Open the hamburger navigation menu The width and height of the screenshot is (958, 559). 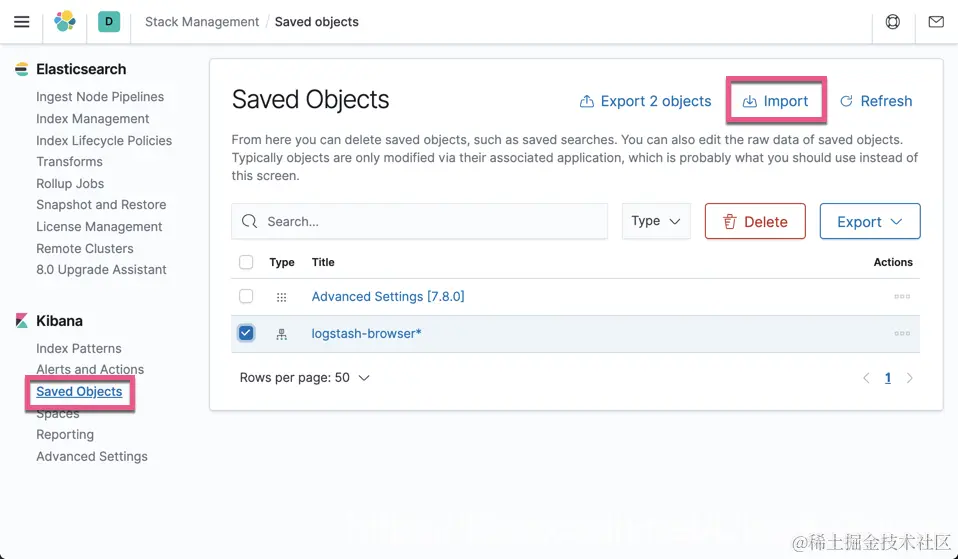click(x=21, y=22)
